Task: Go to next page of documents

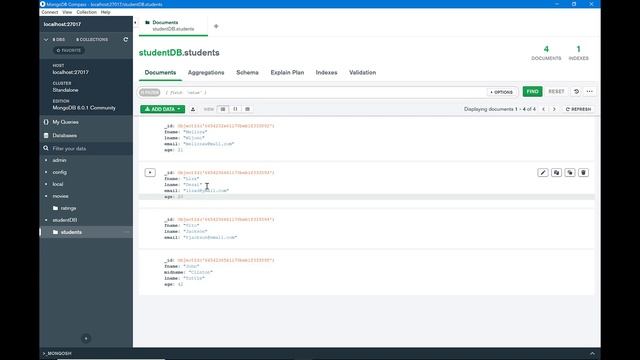Action: (554, 109)
